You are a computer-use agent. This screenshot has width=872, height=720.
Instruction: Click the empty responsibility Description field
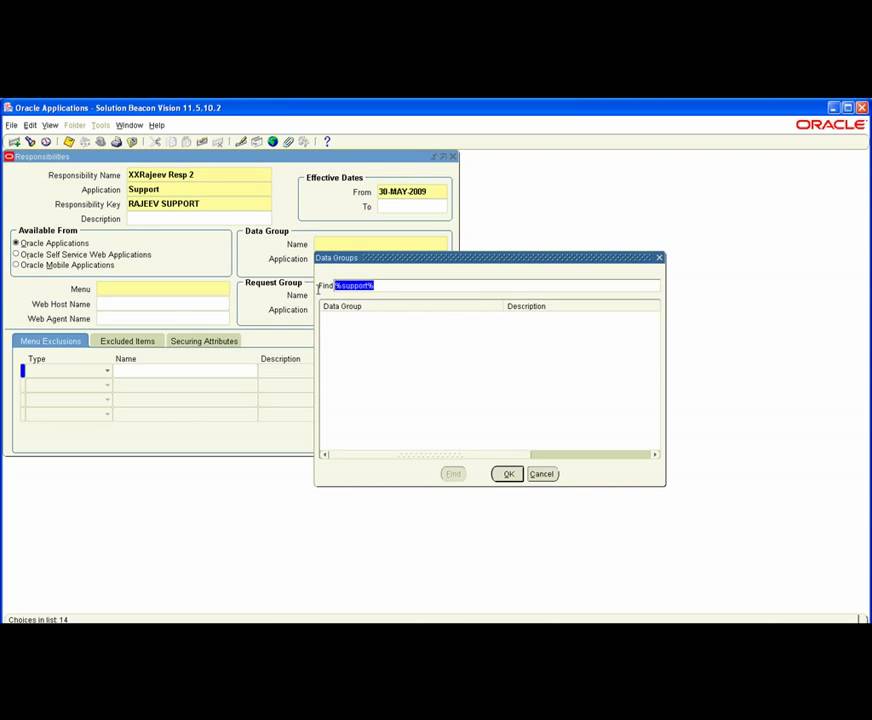click(x=199, y=219)
